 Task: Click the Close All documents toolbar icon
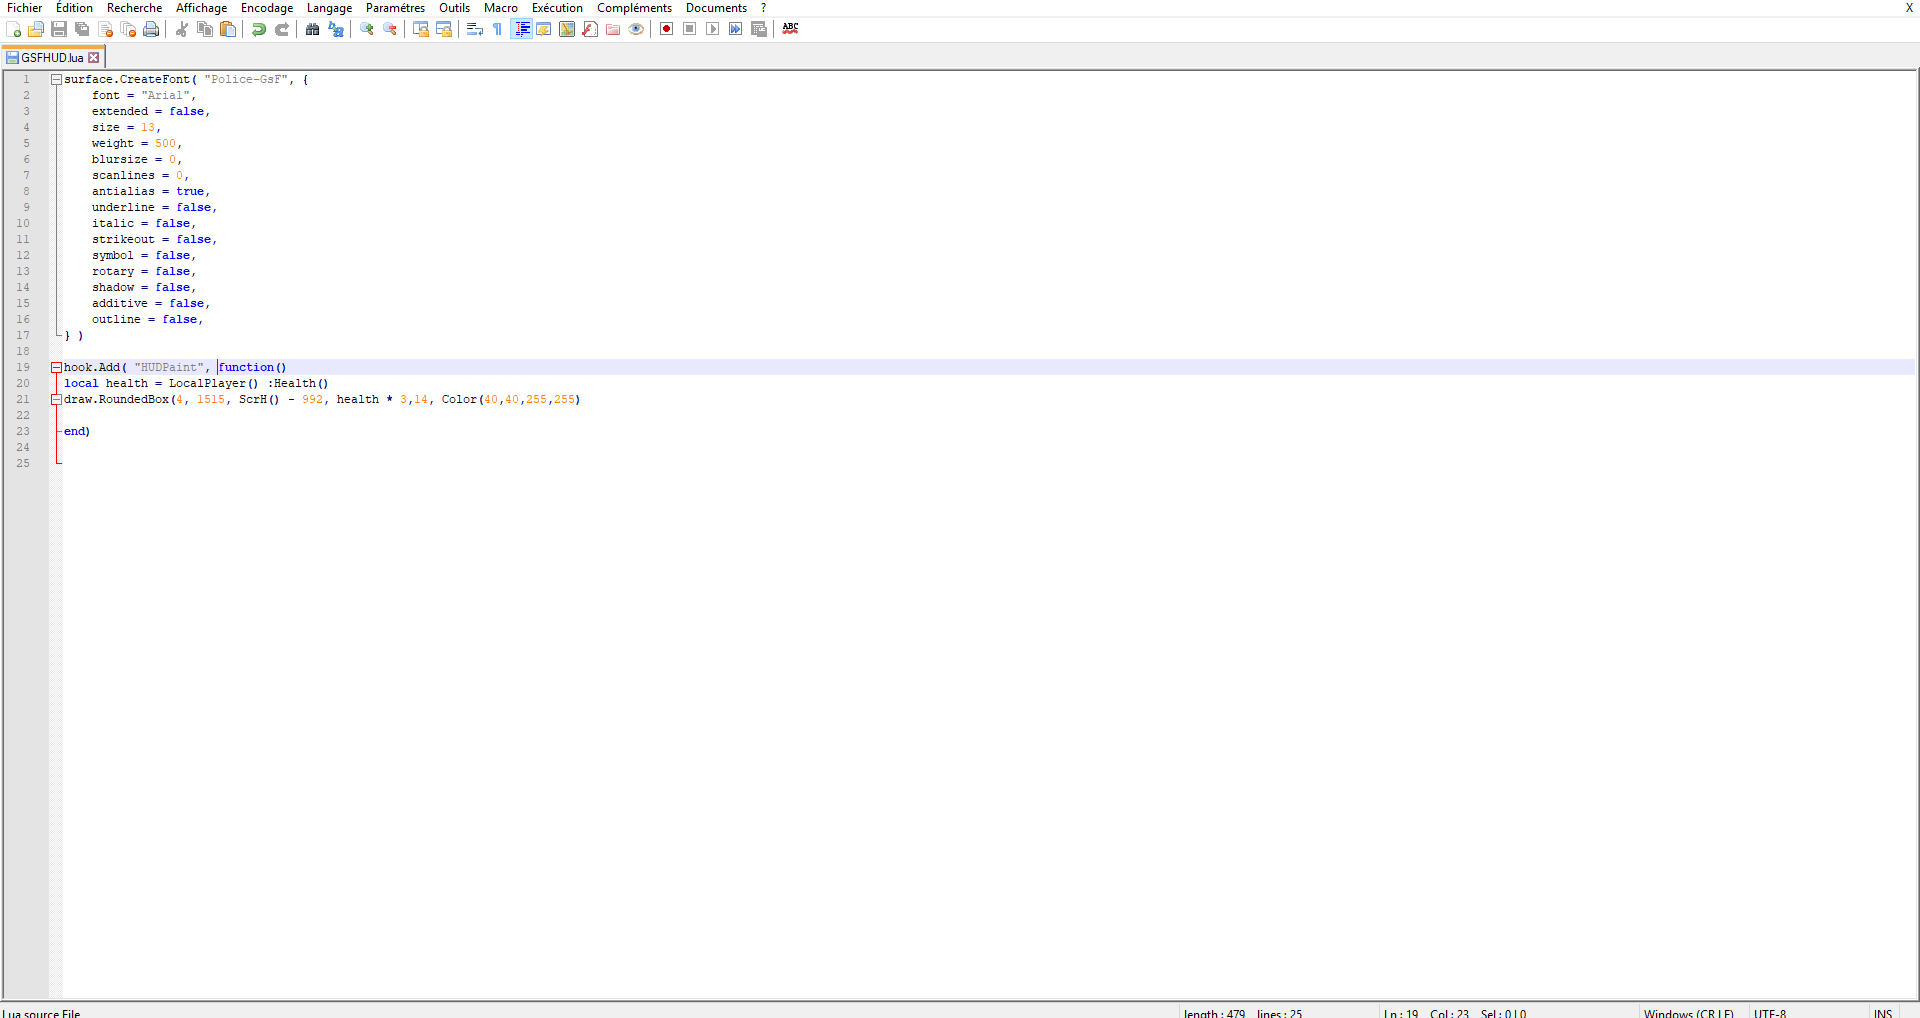[x=128, y=29]
